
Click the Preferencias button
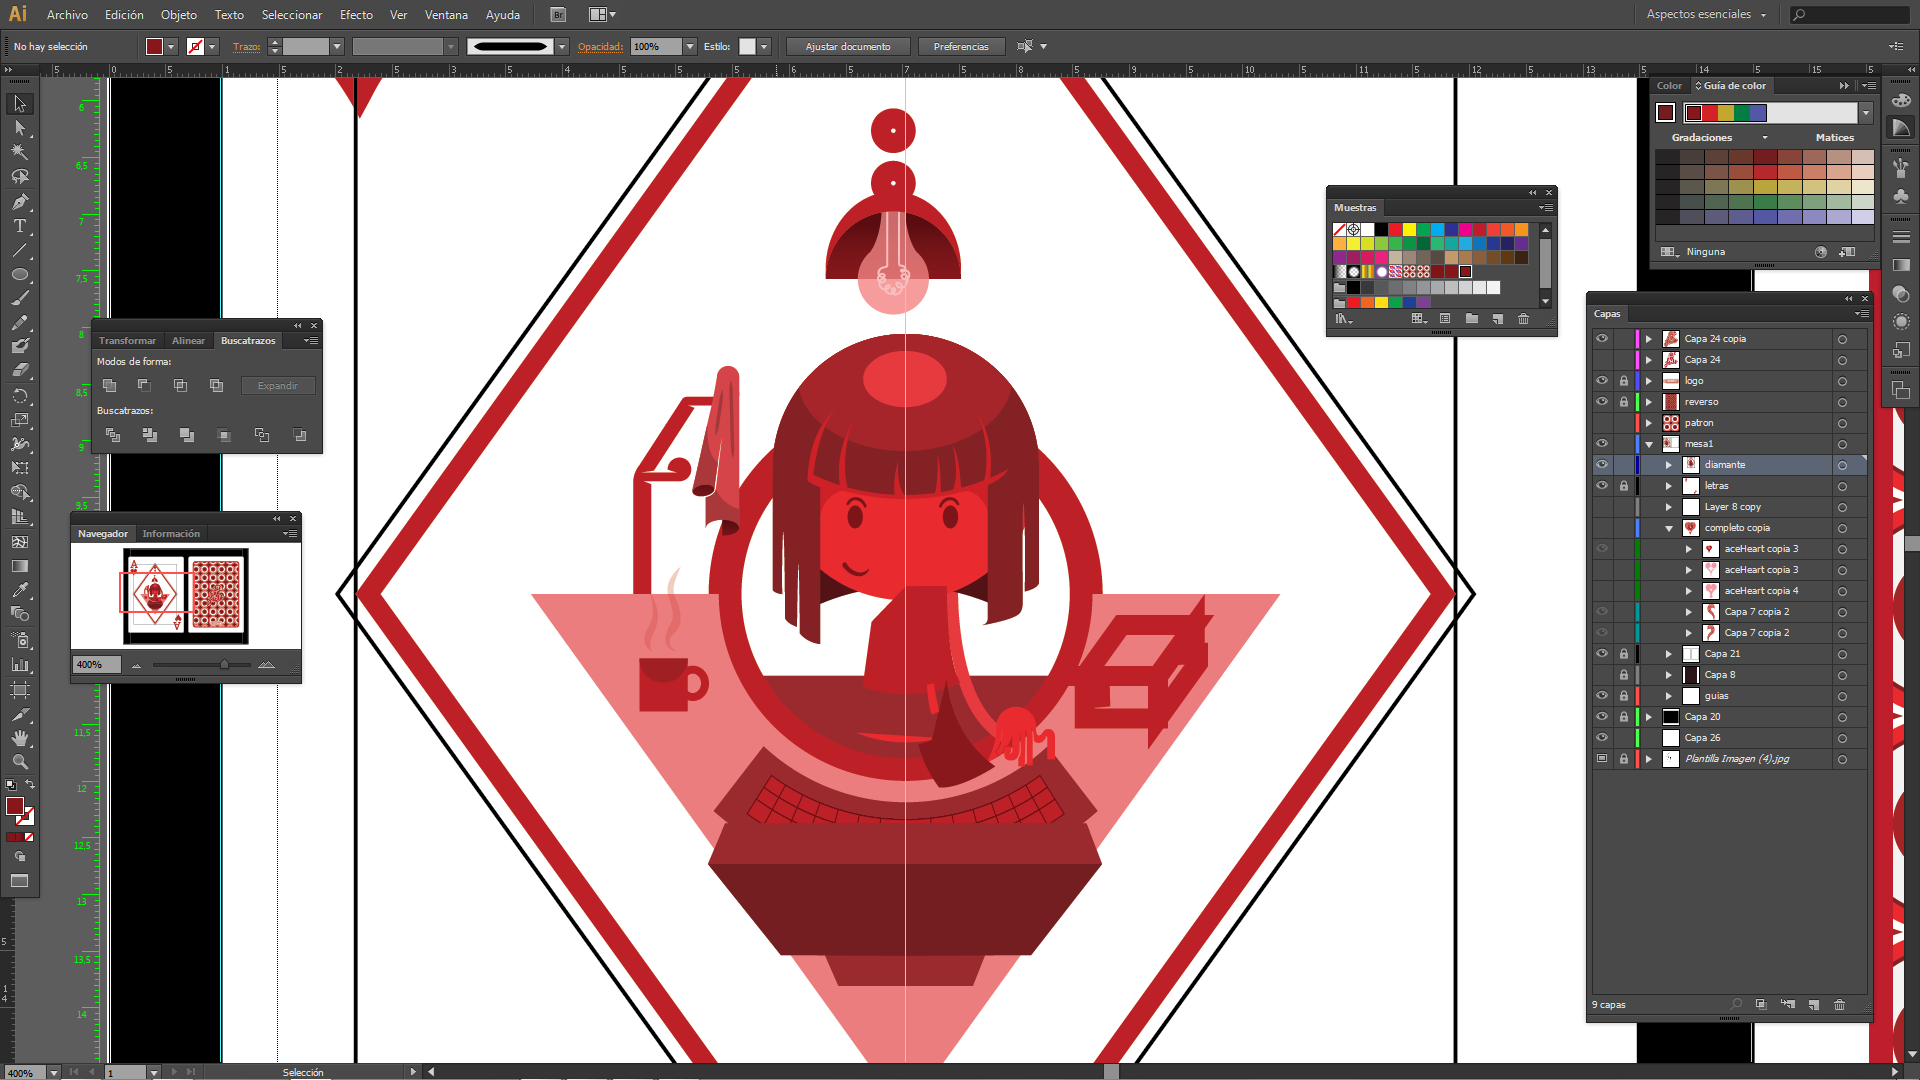click(x=960, y=47)
